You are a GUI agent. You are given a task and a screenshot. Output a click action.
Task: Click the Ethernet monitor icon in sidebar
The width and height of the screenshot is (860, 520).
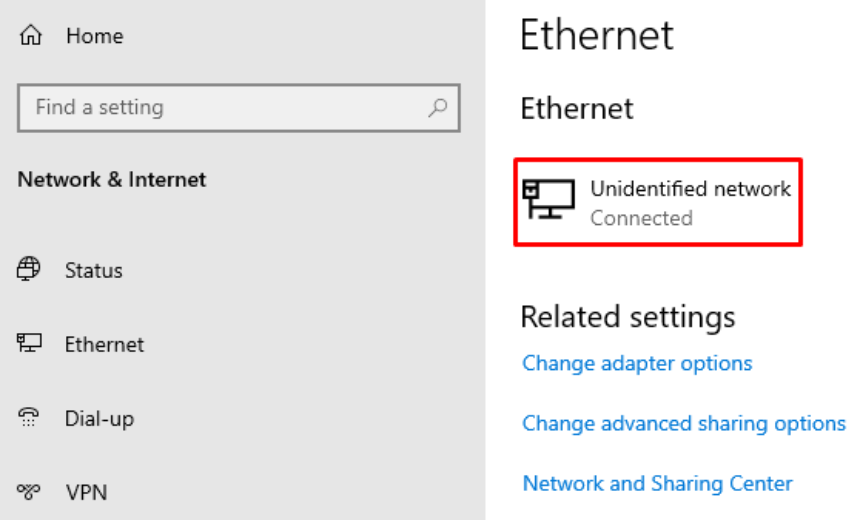click(30, 343)
